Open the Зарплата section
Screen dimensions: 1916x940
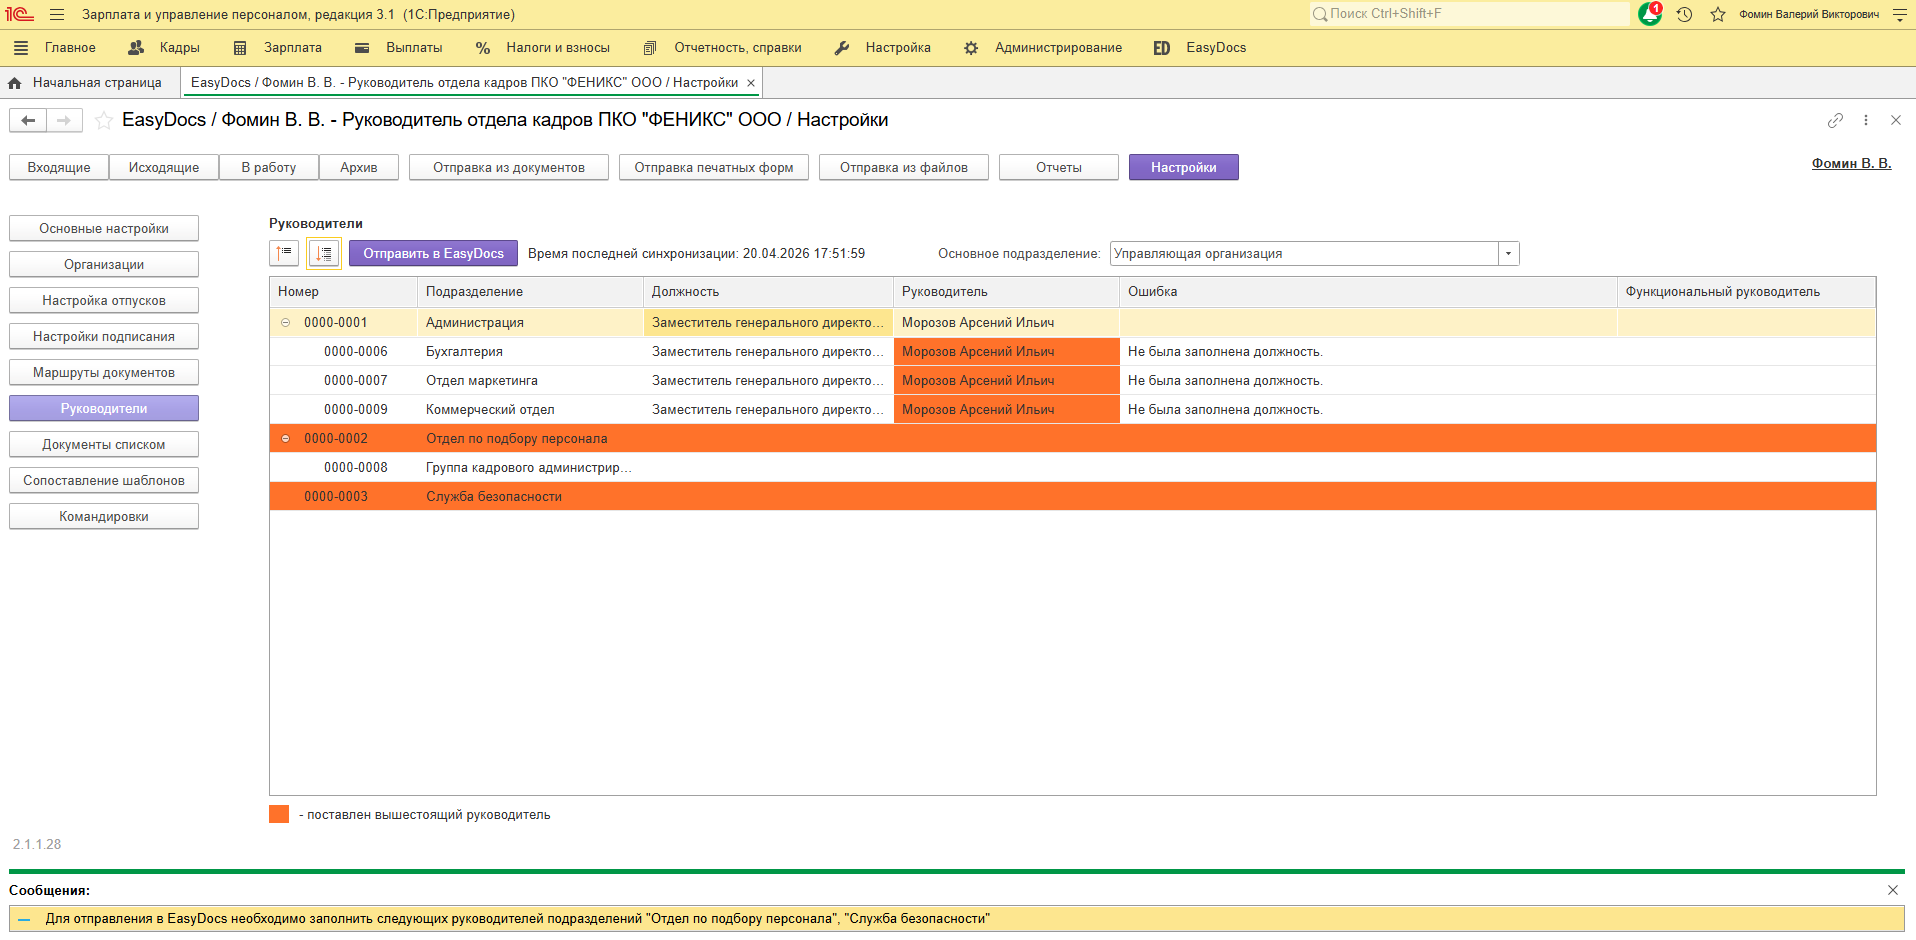293,48
